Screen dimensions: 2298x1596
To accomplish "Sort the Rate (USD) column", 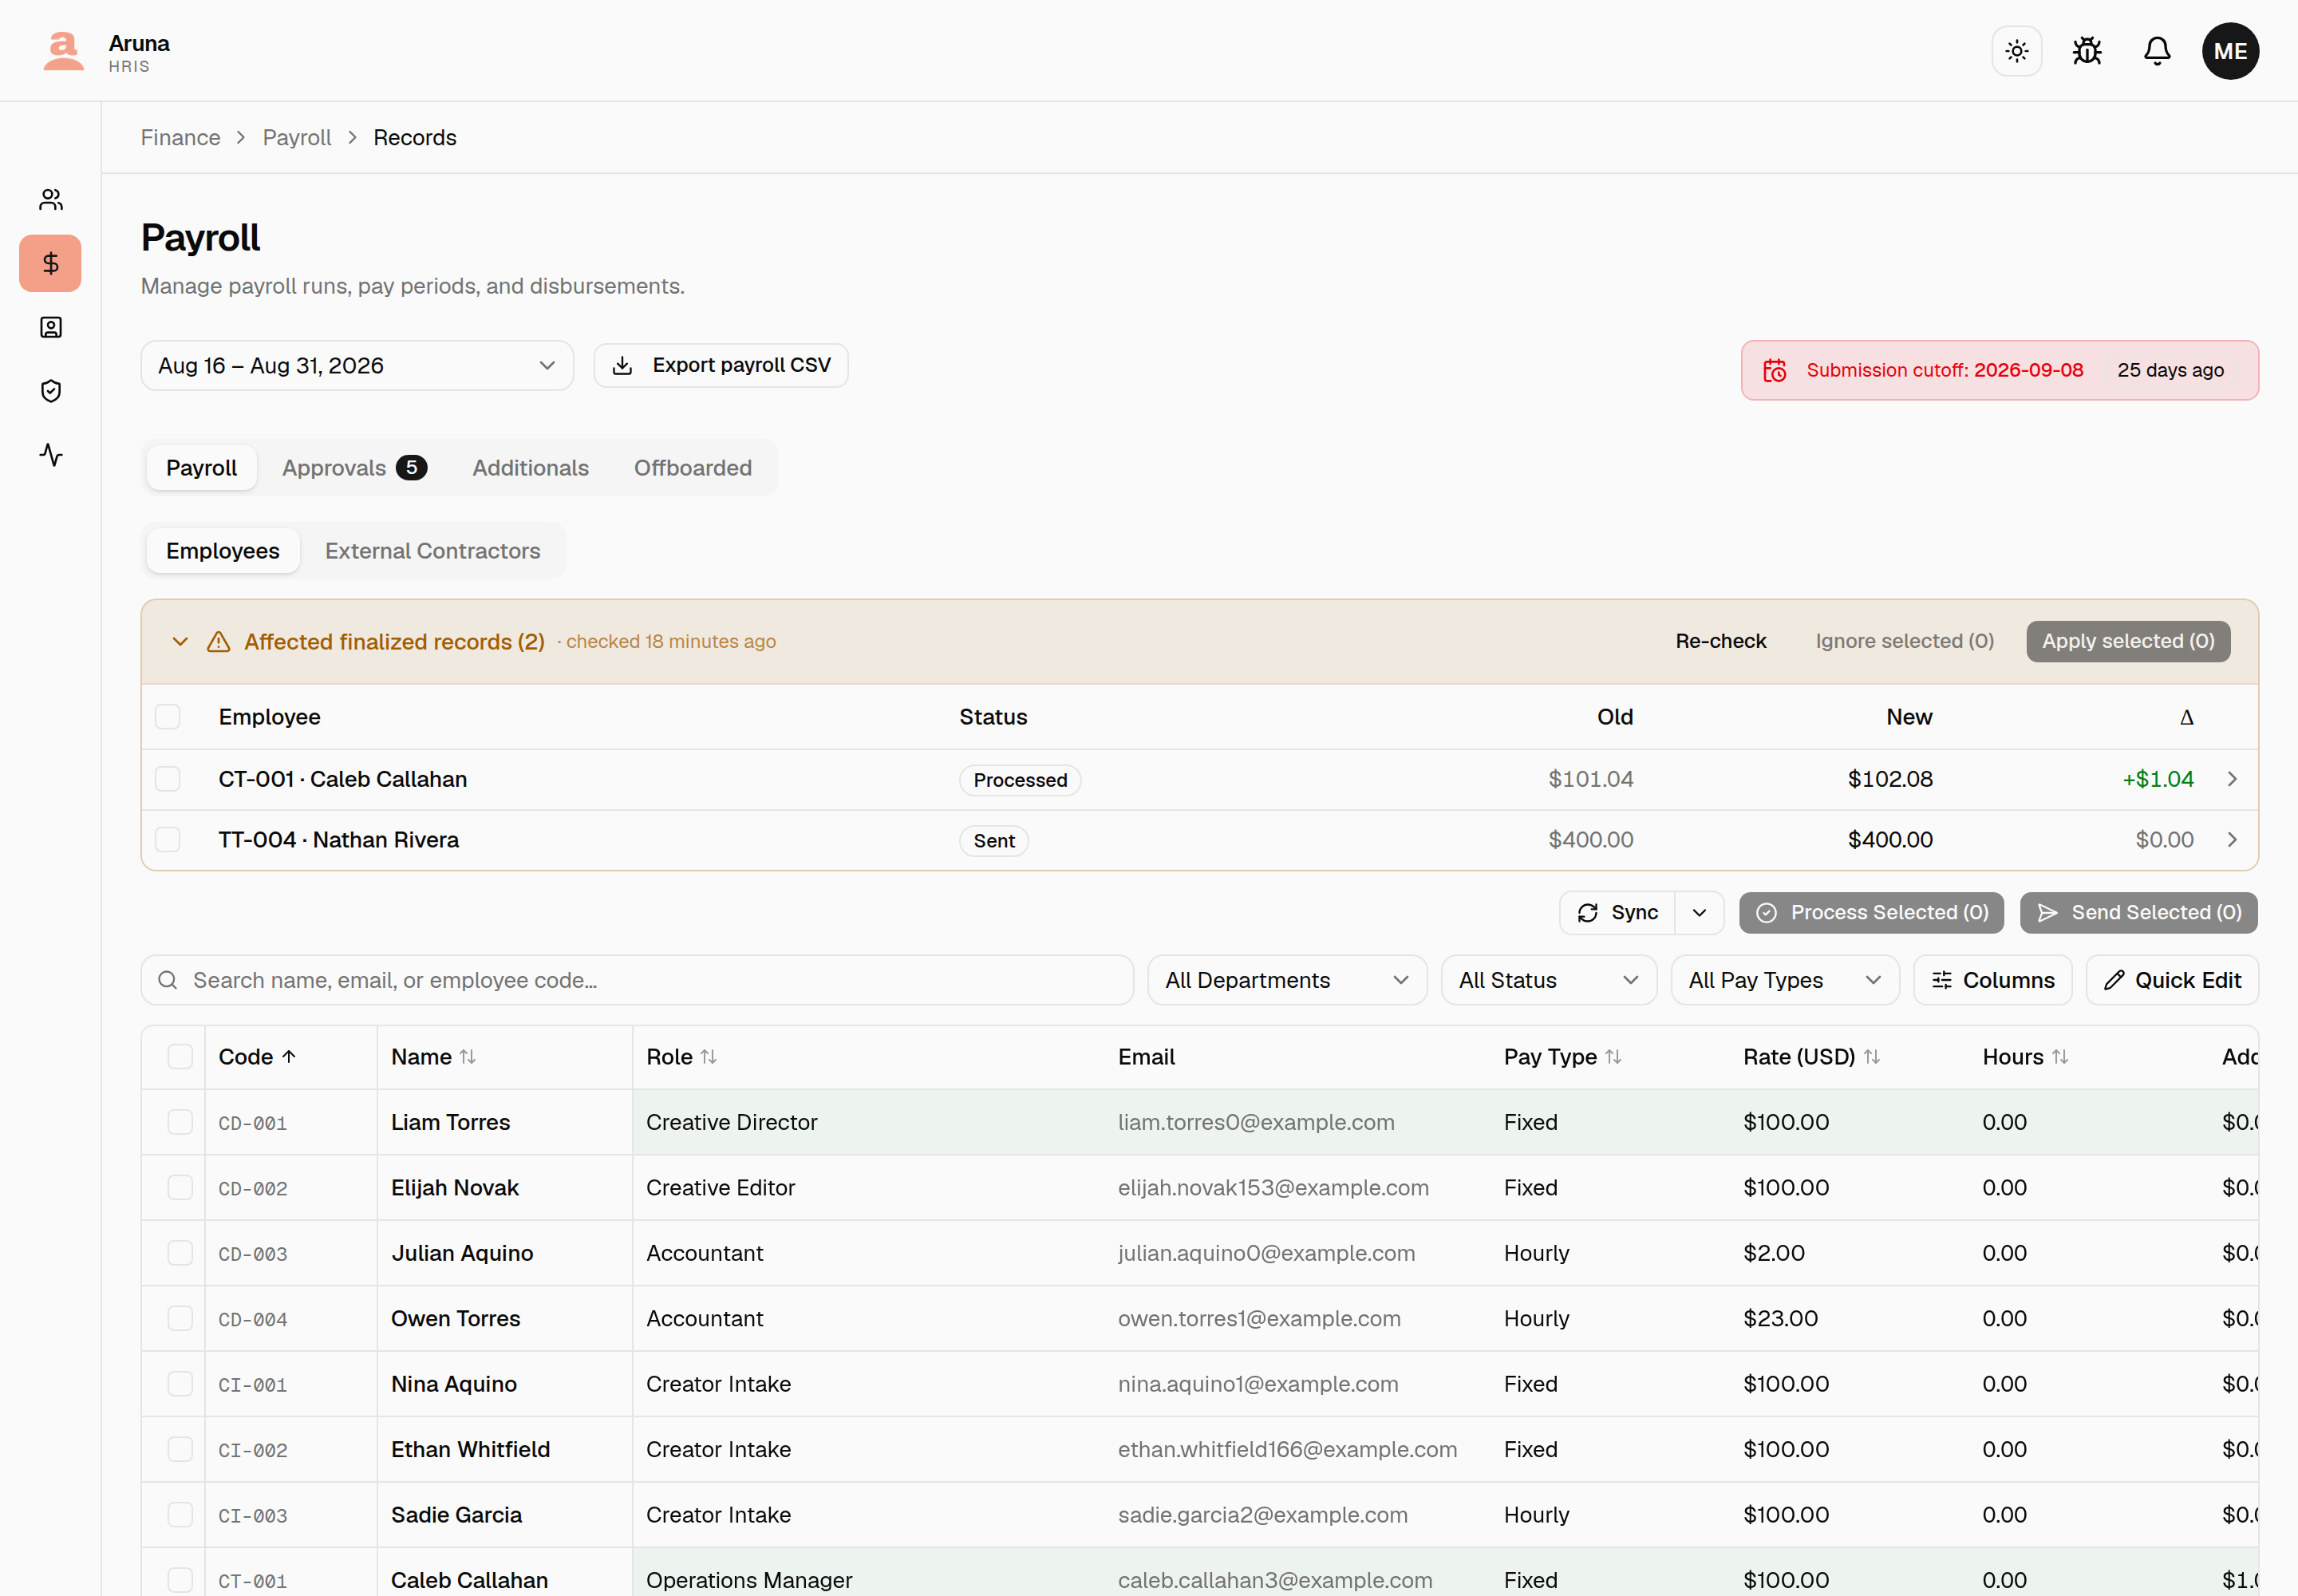I will pos(1811,1057).
